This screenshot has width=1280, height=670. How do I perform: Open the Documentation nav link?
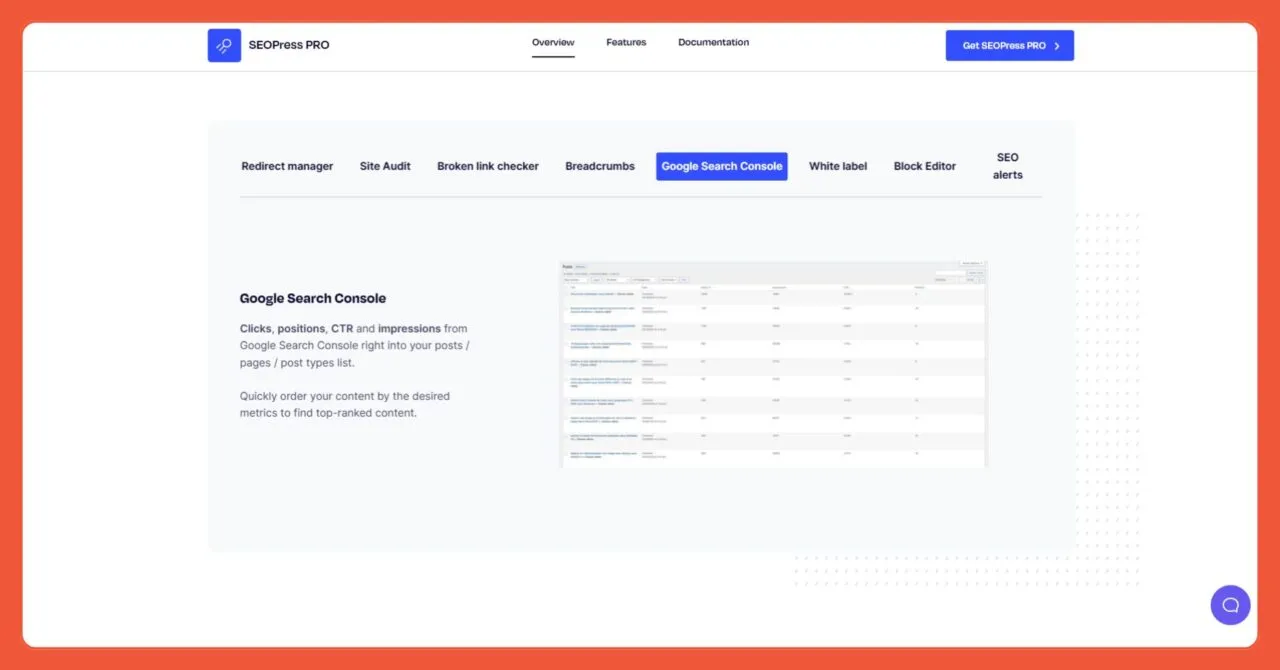[x=713, y=43]
